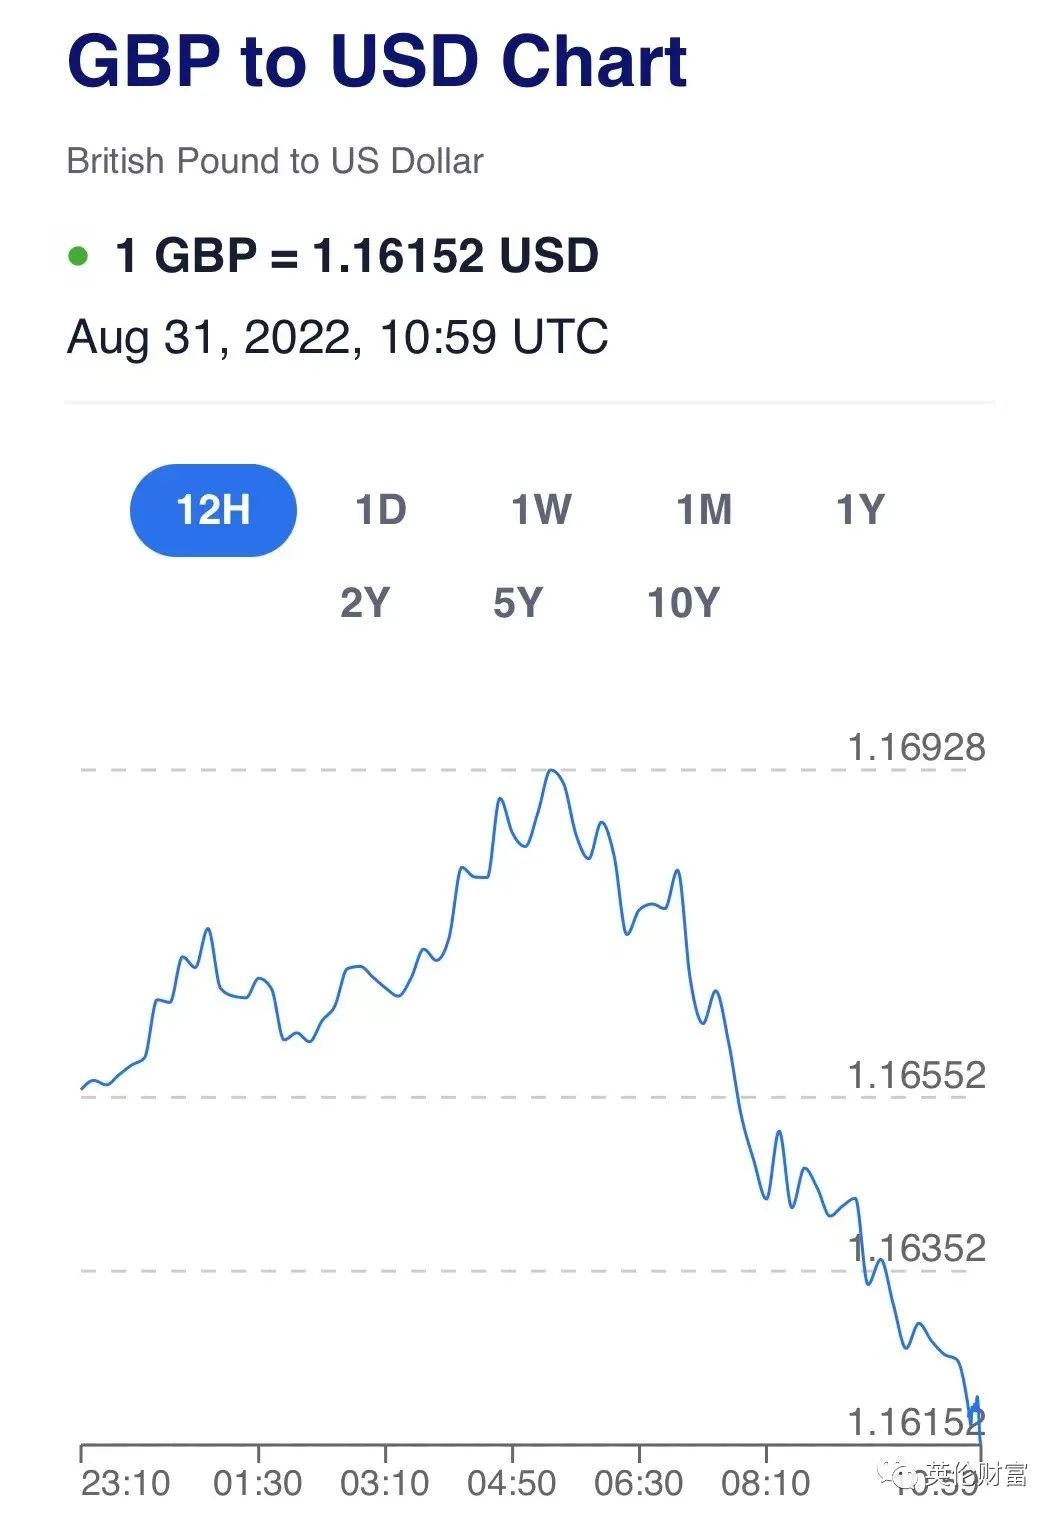
Task: Click the 08:10 time axis label
Action: (x=766, y=1483)
